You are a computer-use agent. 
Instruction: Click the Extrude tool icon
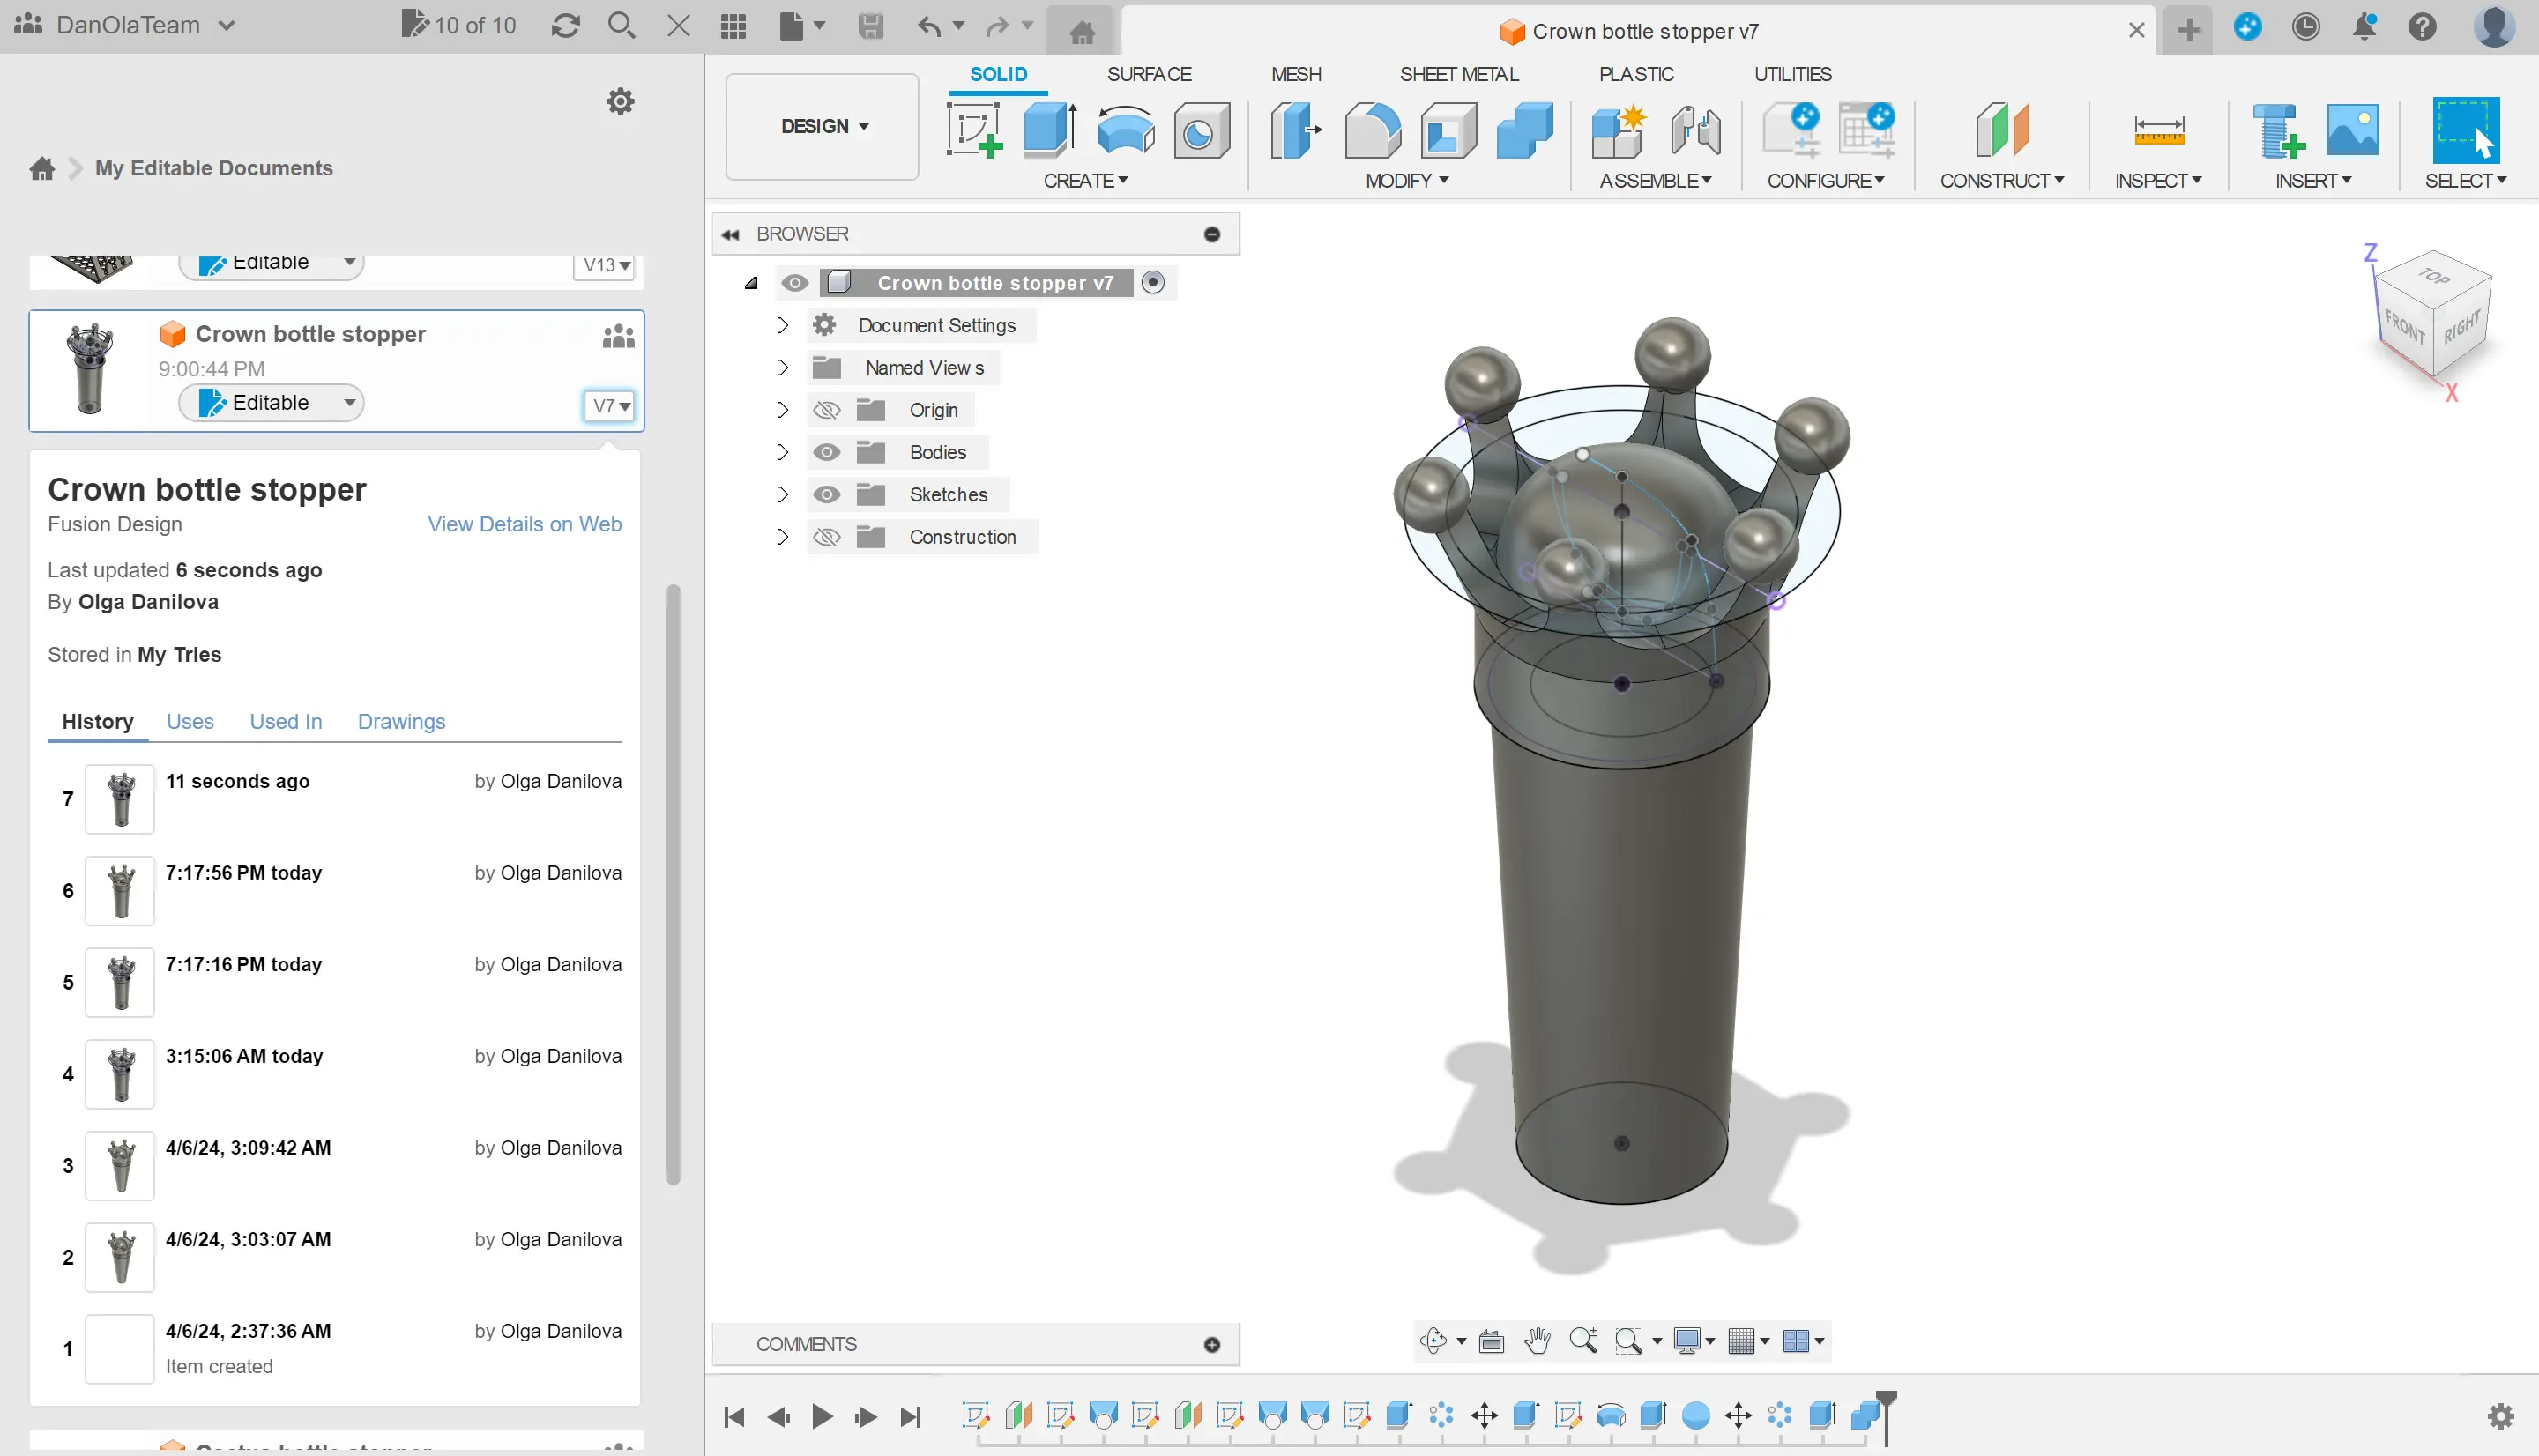(x=1049, y=130)
